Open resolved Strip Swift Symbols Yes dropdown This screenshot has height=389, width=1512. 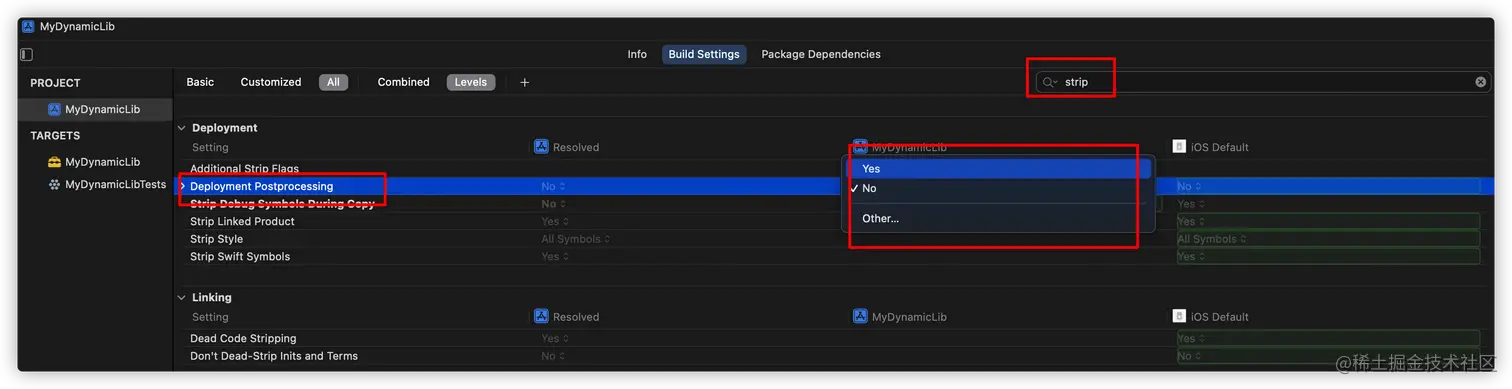(554, 256)
